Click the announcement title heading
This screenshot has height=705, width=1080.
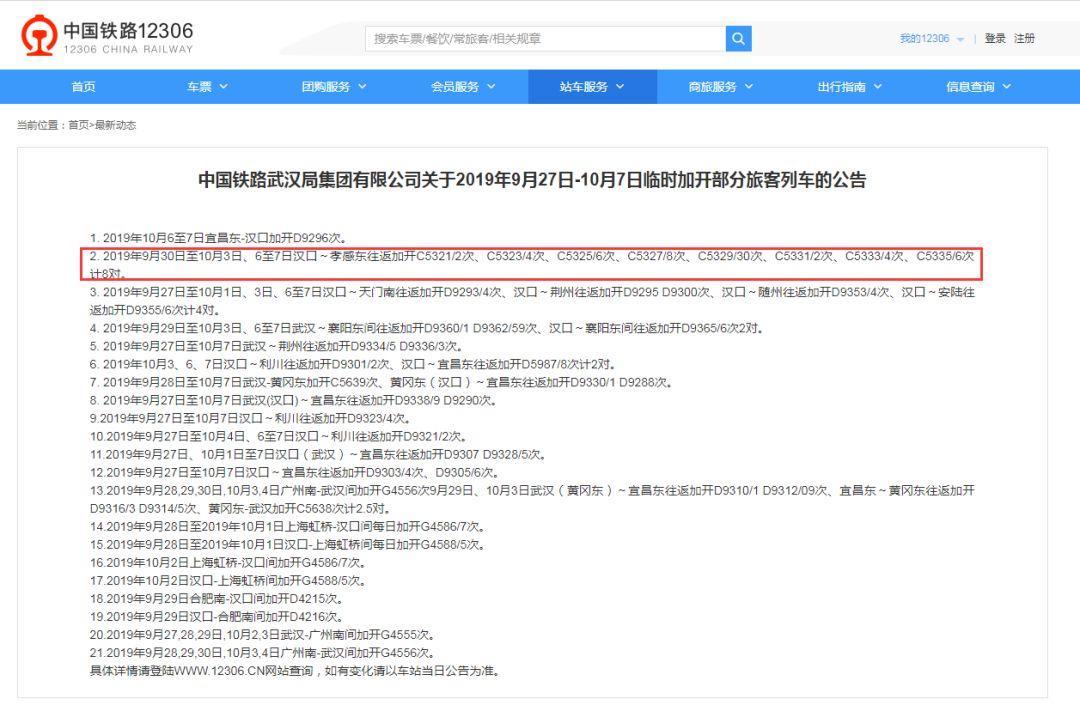pos(531,181)
